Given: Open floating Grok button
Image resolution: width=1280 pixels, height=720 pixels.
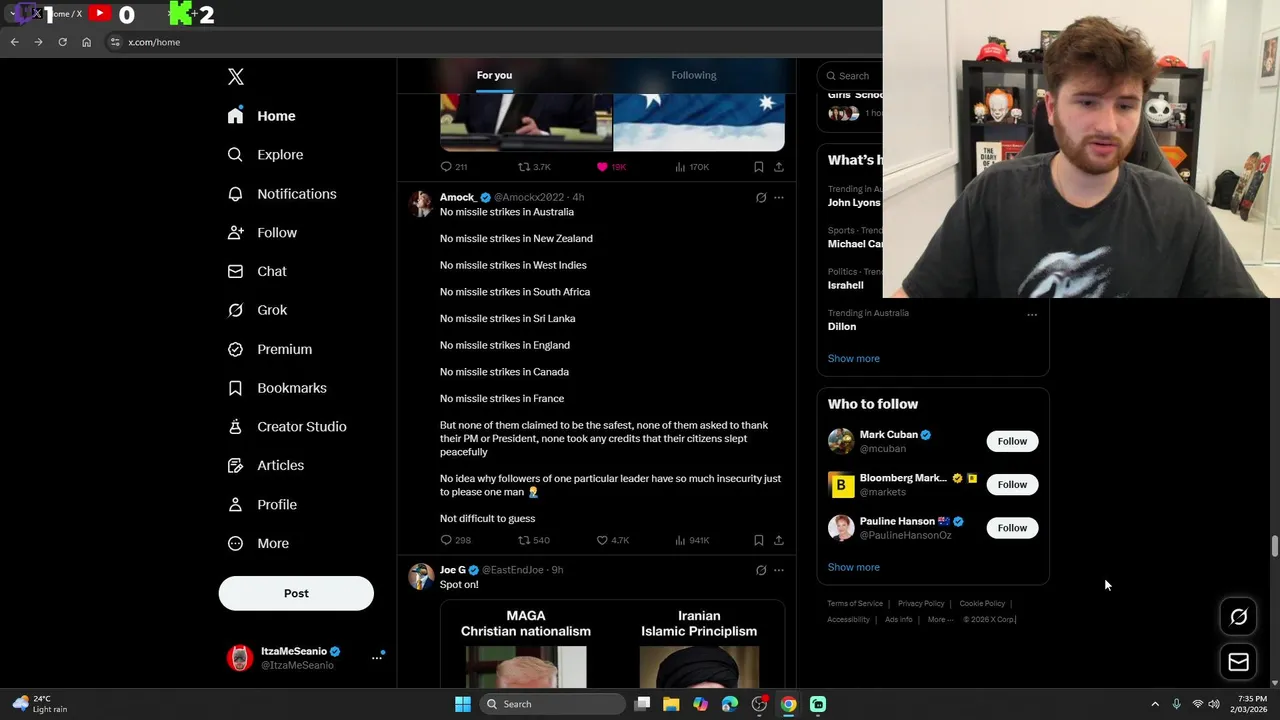Looking at the screenshot, I should tap(1238, 617).
